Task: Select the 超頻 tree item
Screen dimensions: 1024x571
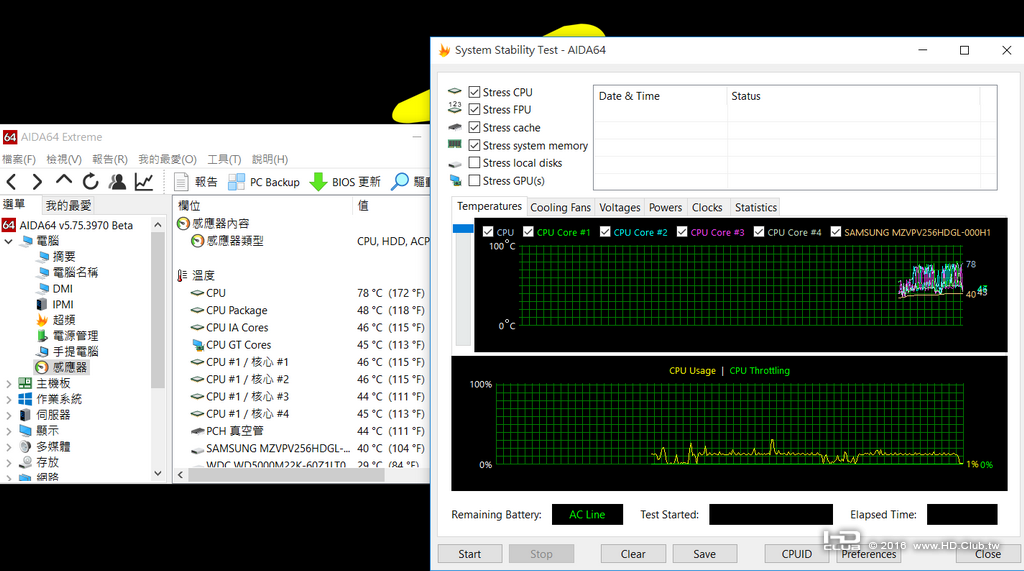Action: pos(64,320)
